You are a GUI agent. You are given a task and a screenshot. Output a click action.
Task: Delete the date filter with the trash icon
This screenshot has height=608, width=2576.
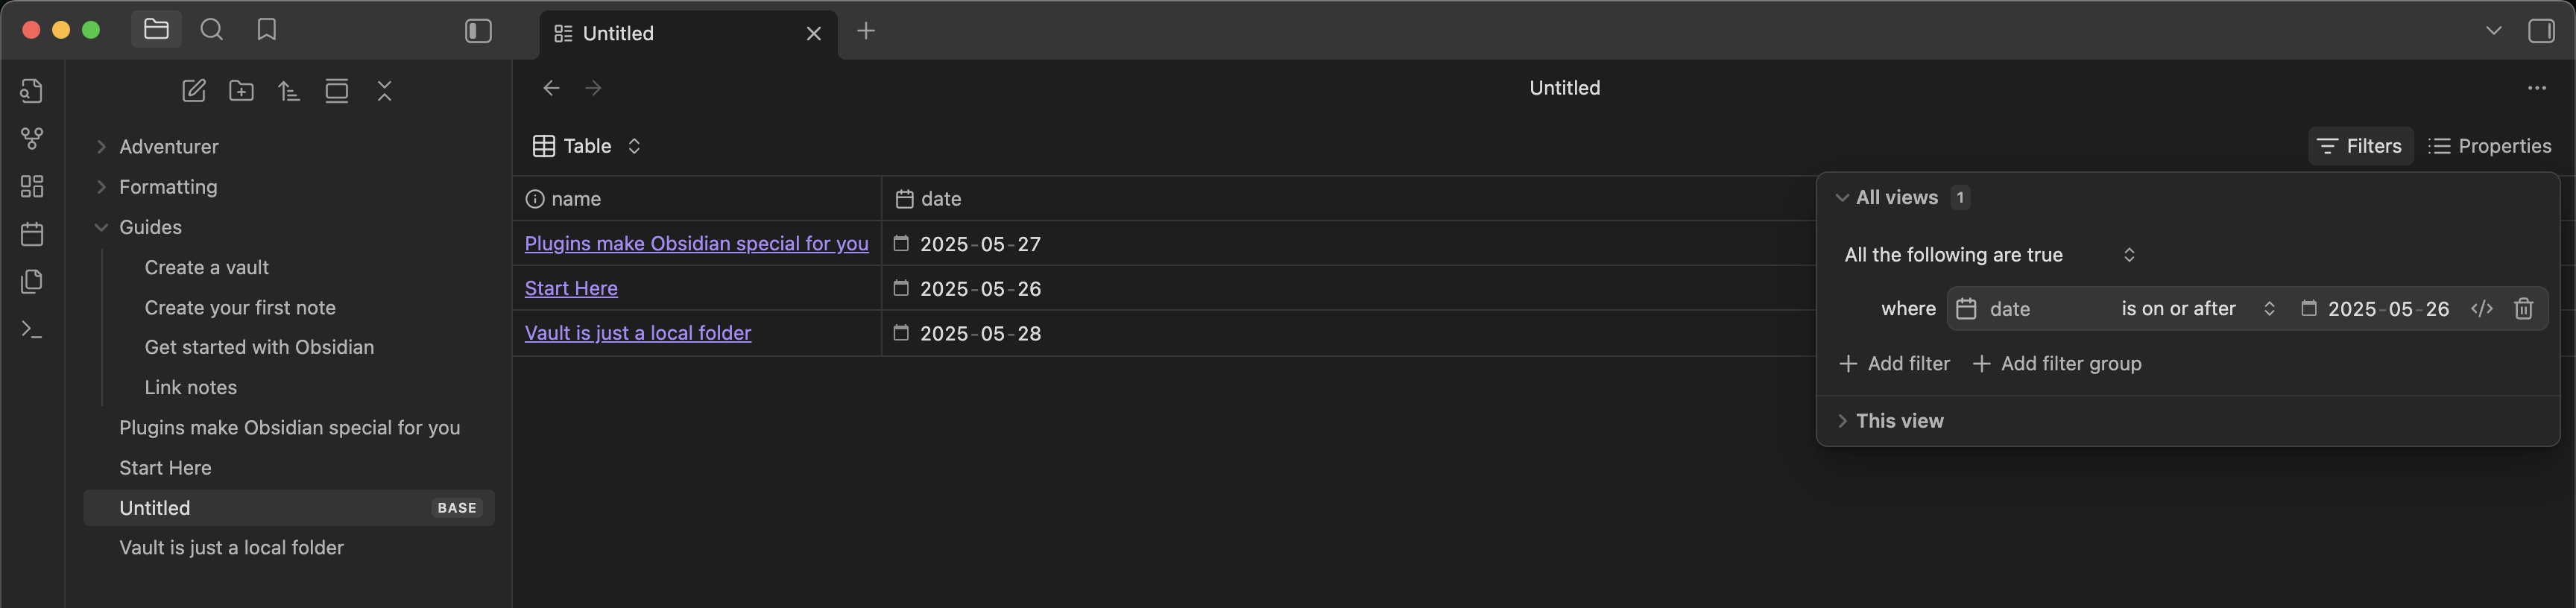point(2523,309)
